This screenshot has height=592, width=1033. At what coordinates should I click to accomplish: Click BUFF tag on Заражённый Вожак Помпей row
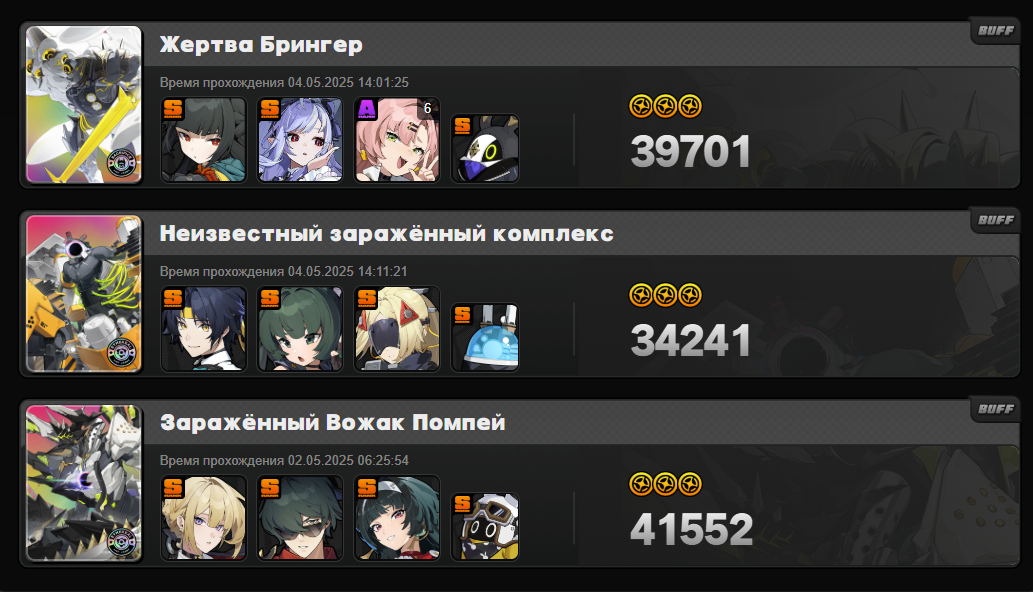pos(995,409)
